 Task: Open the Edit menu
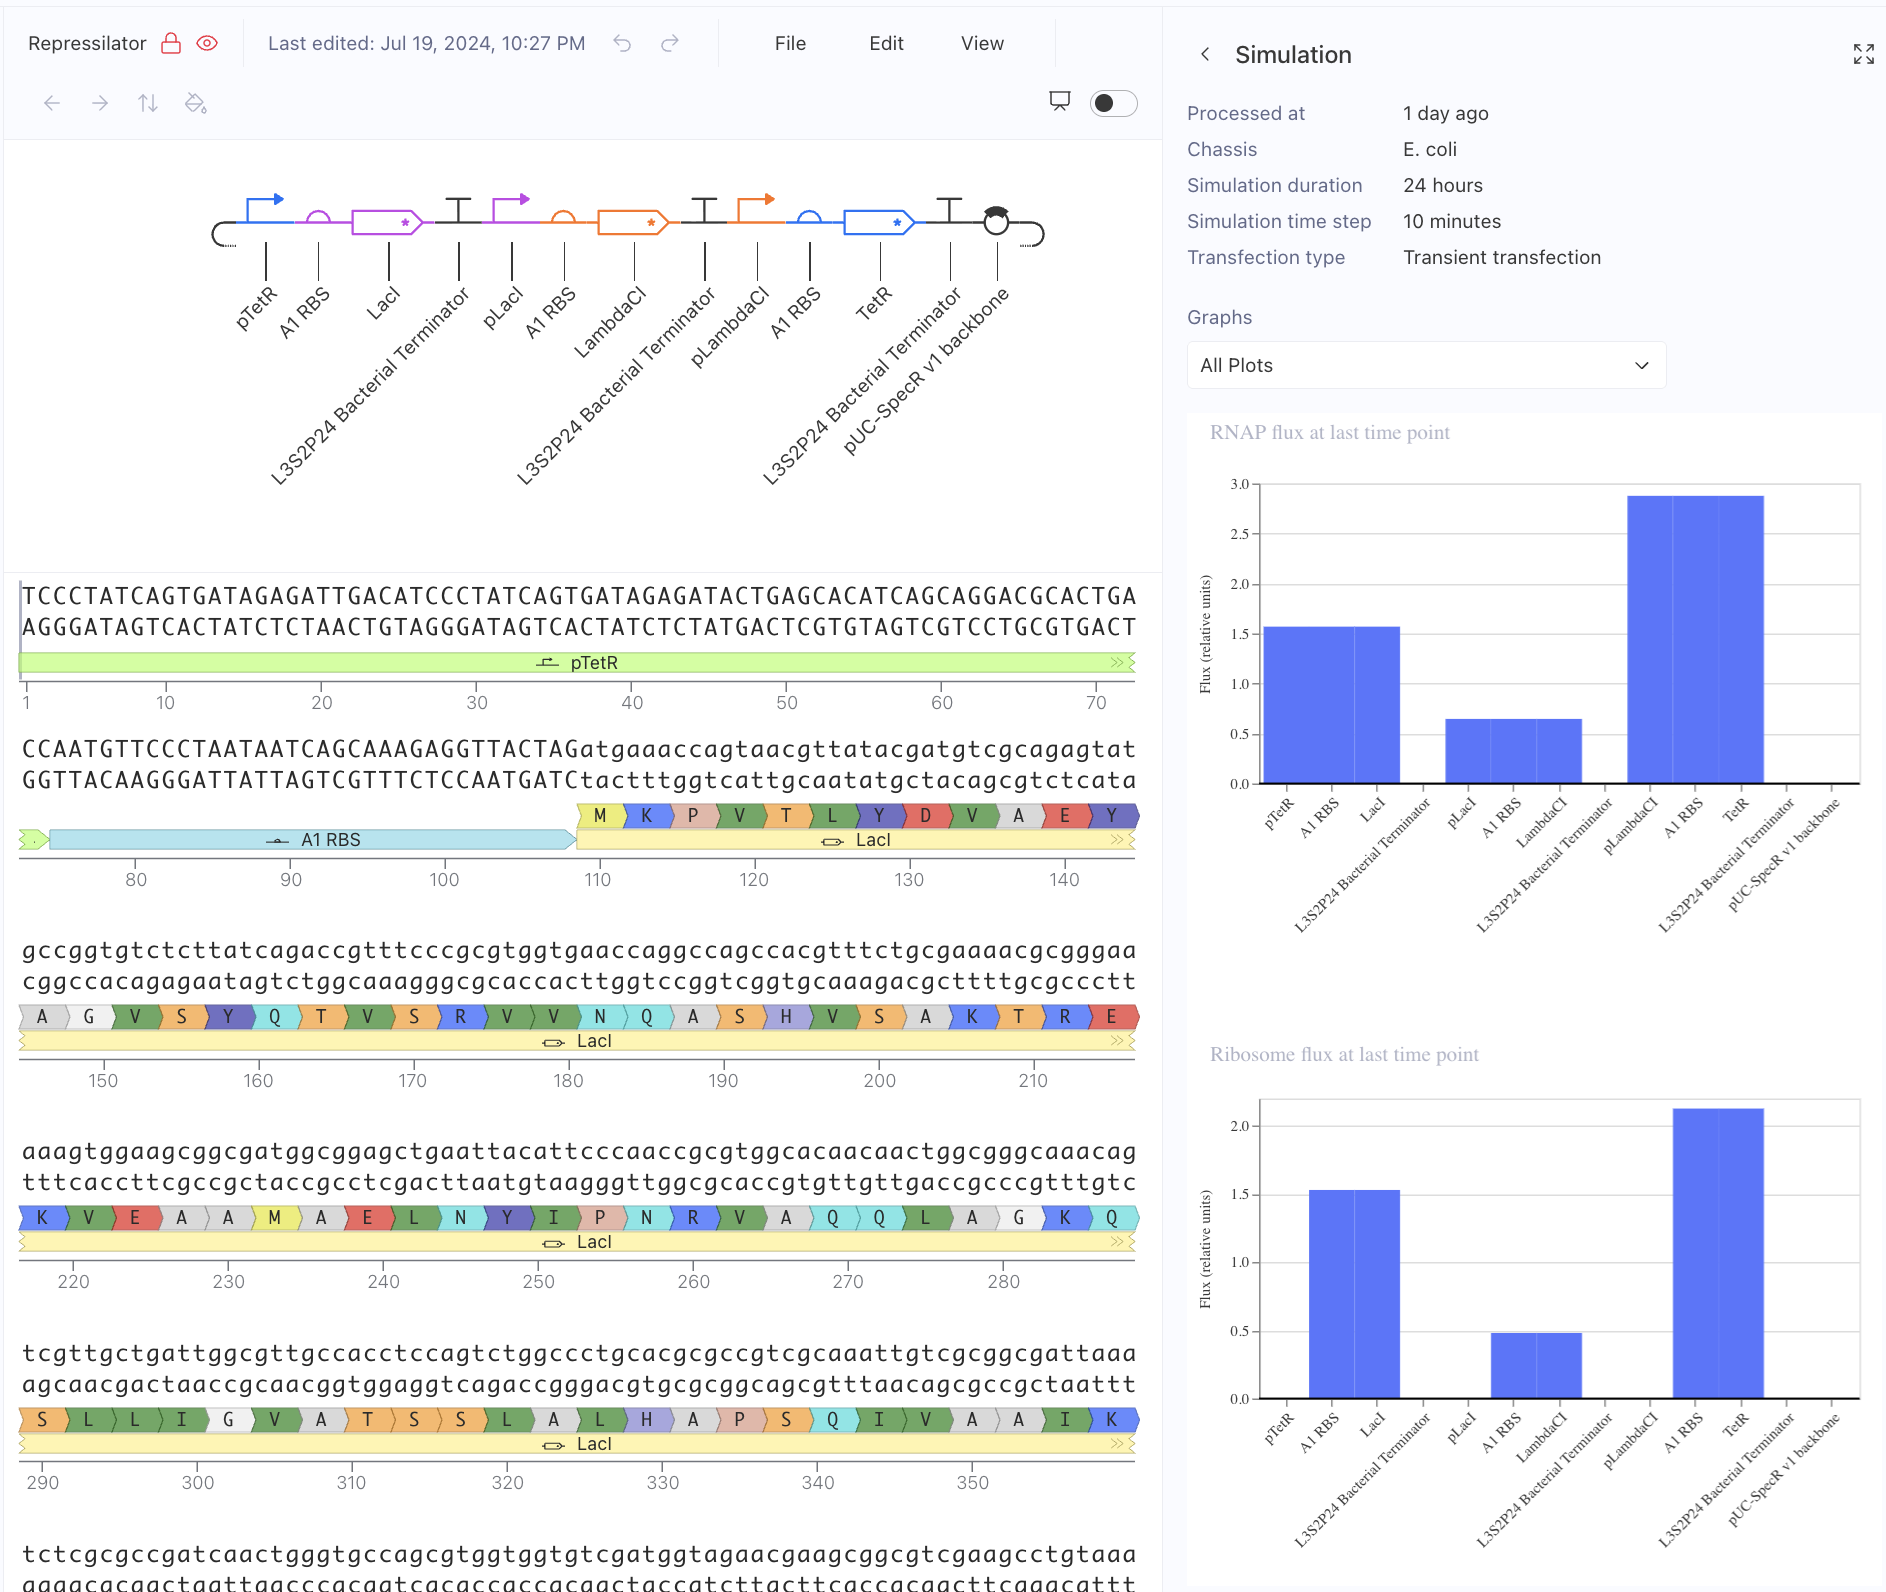tap(886, 43)
